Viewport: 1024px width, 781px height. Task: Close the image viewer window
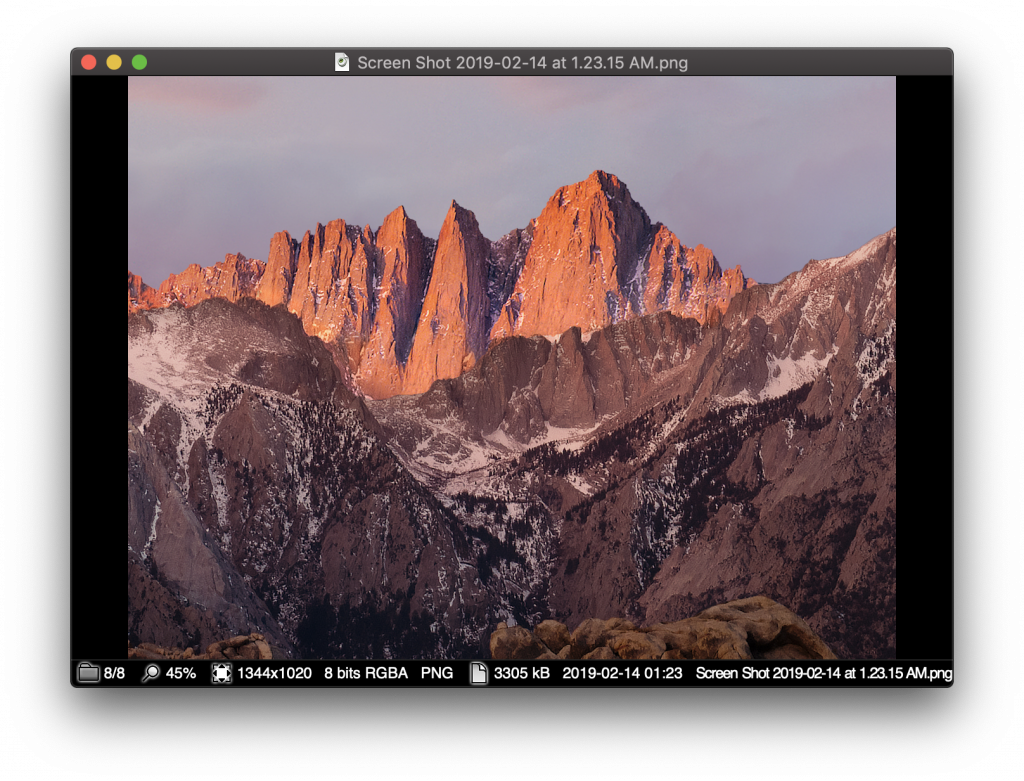[x=89, y=62]
